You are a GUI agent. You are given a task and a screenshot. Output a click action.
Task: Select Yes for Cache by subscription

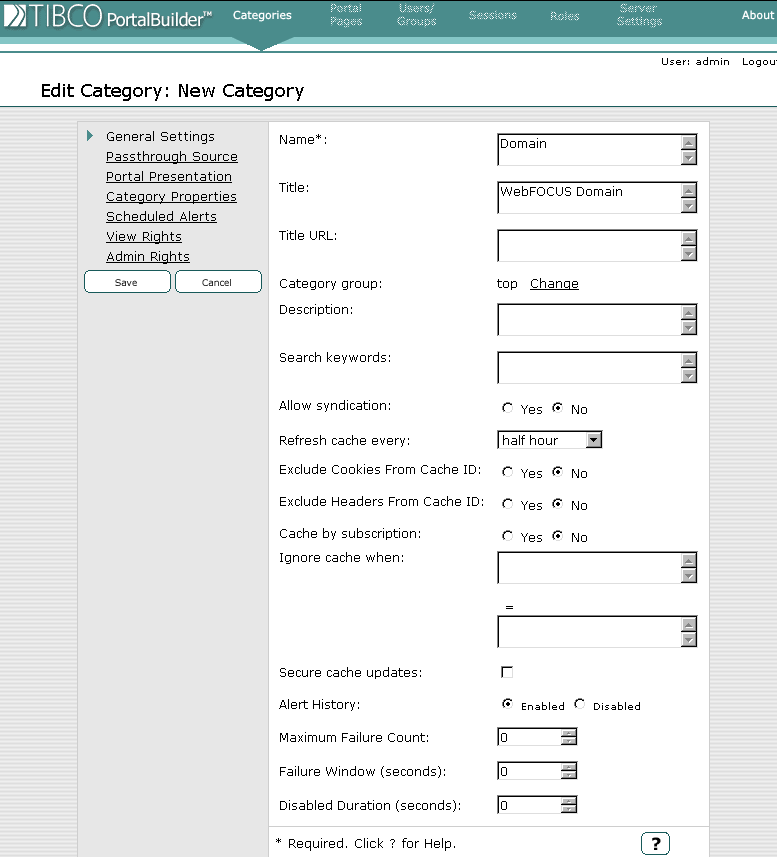(x=508, y=537)
